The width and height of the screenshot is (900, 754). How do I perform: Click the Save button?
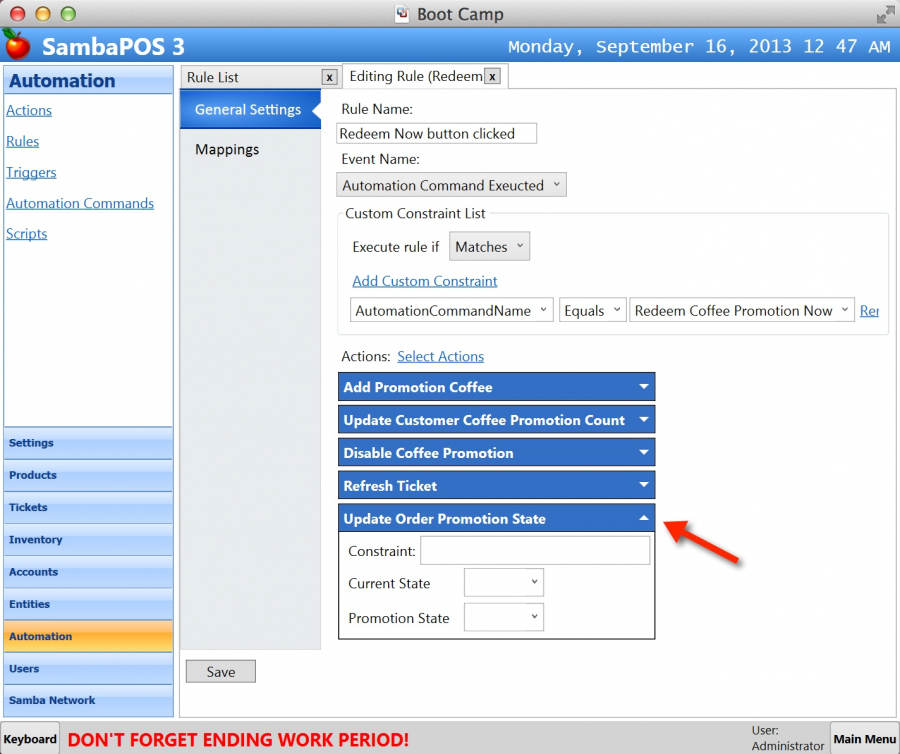[221, 672]
